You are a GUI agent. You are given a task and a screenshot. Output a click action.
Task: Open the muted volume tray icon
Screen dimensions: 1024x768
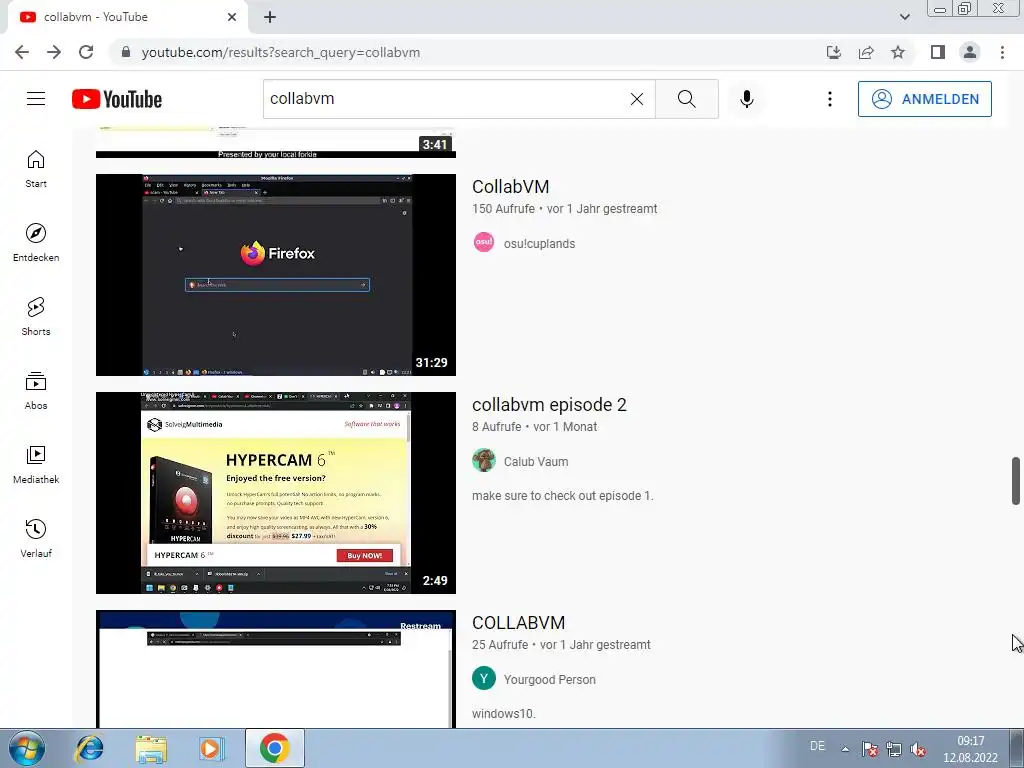(x=918, y=749)
